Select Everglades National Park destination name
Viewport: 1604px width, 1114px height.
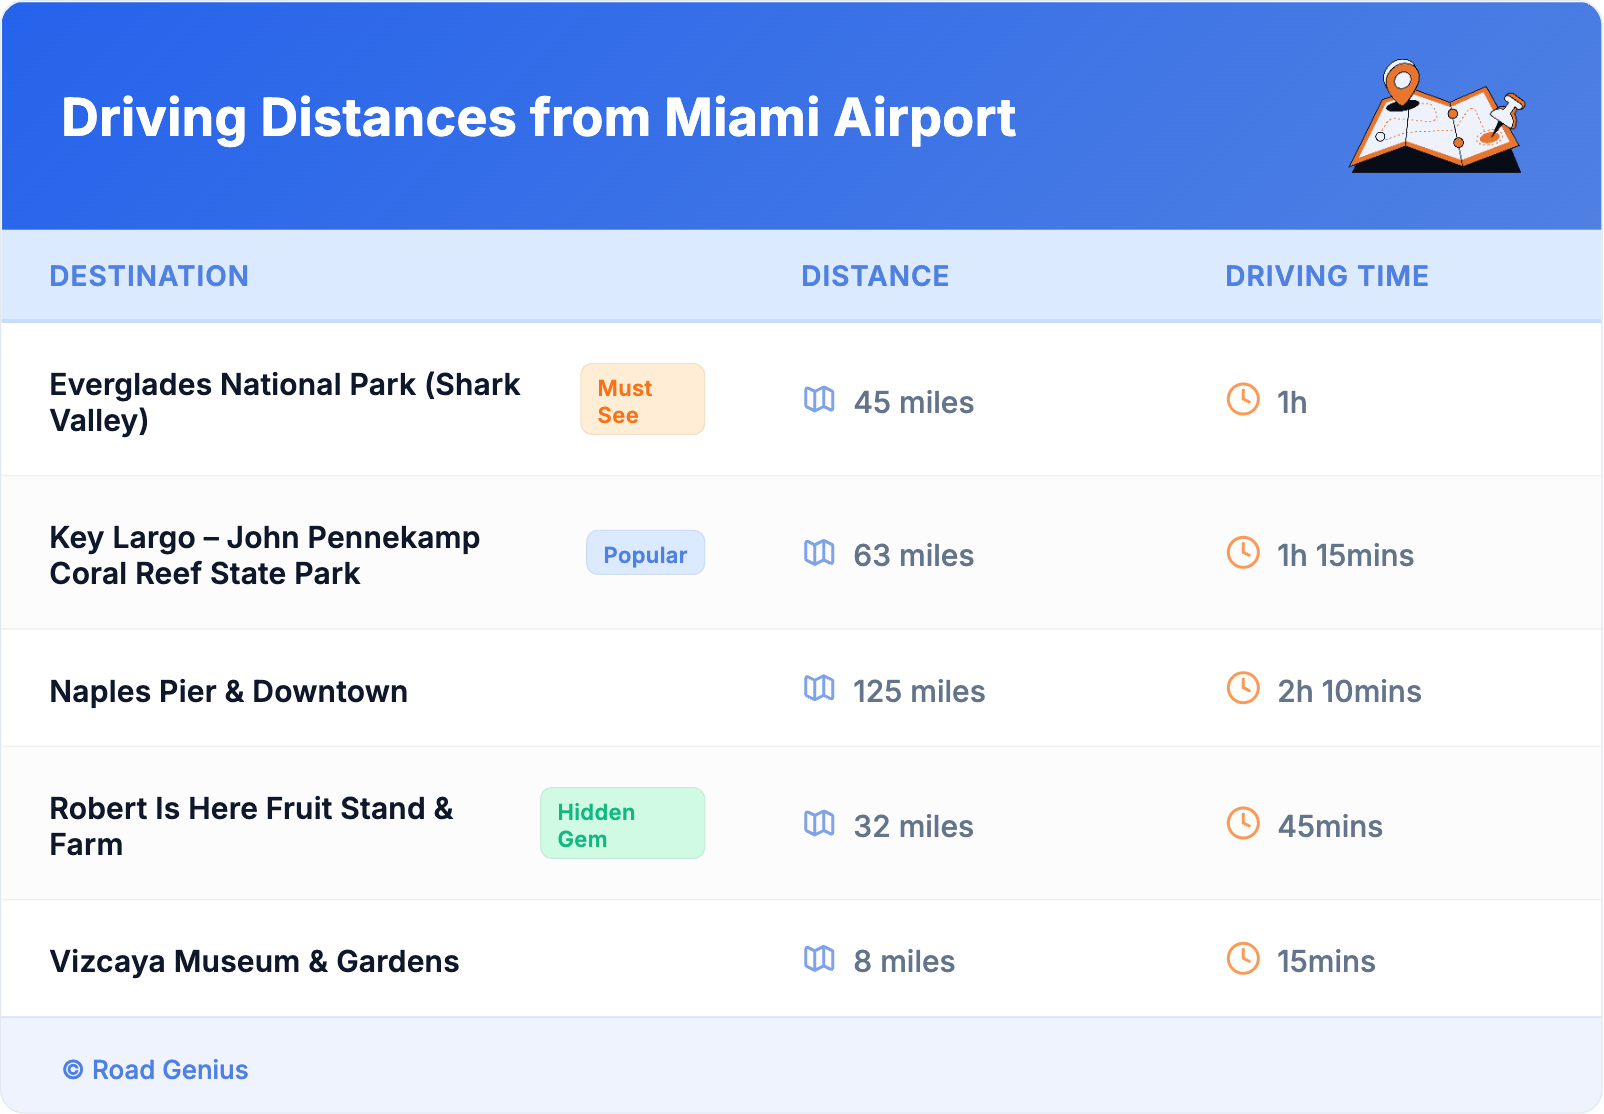285,402
